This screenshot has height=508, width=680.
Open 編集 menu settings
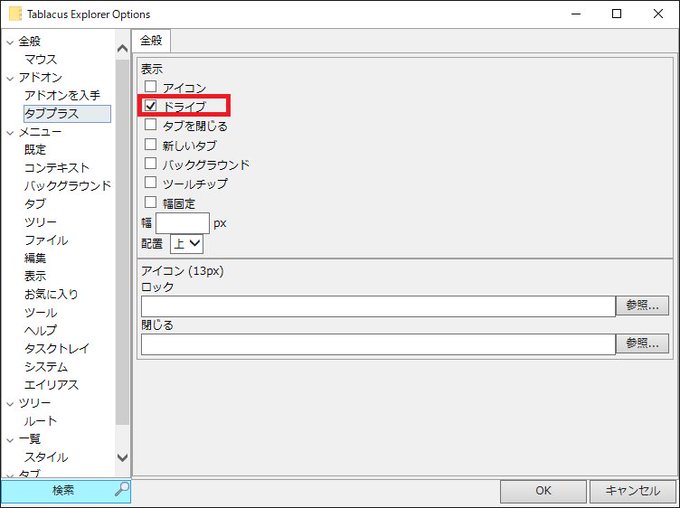pos(35,258)
